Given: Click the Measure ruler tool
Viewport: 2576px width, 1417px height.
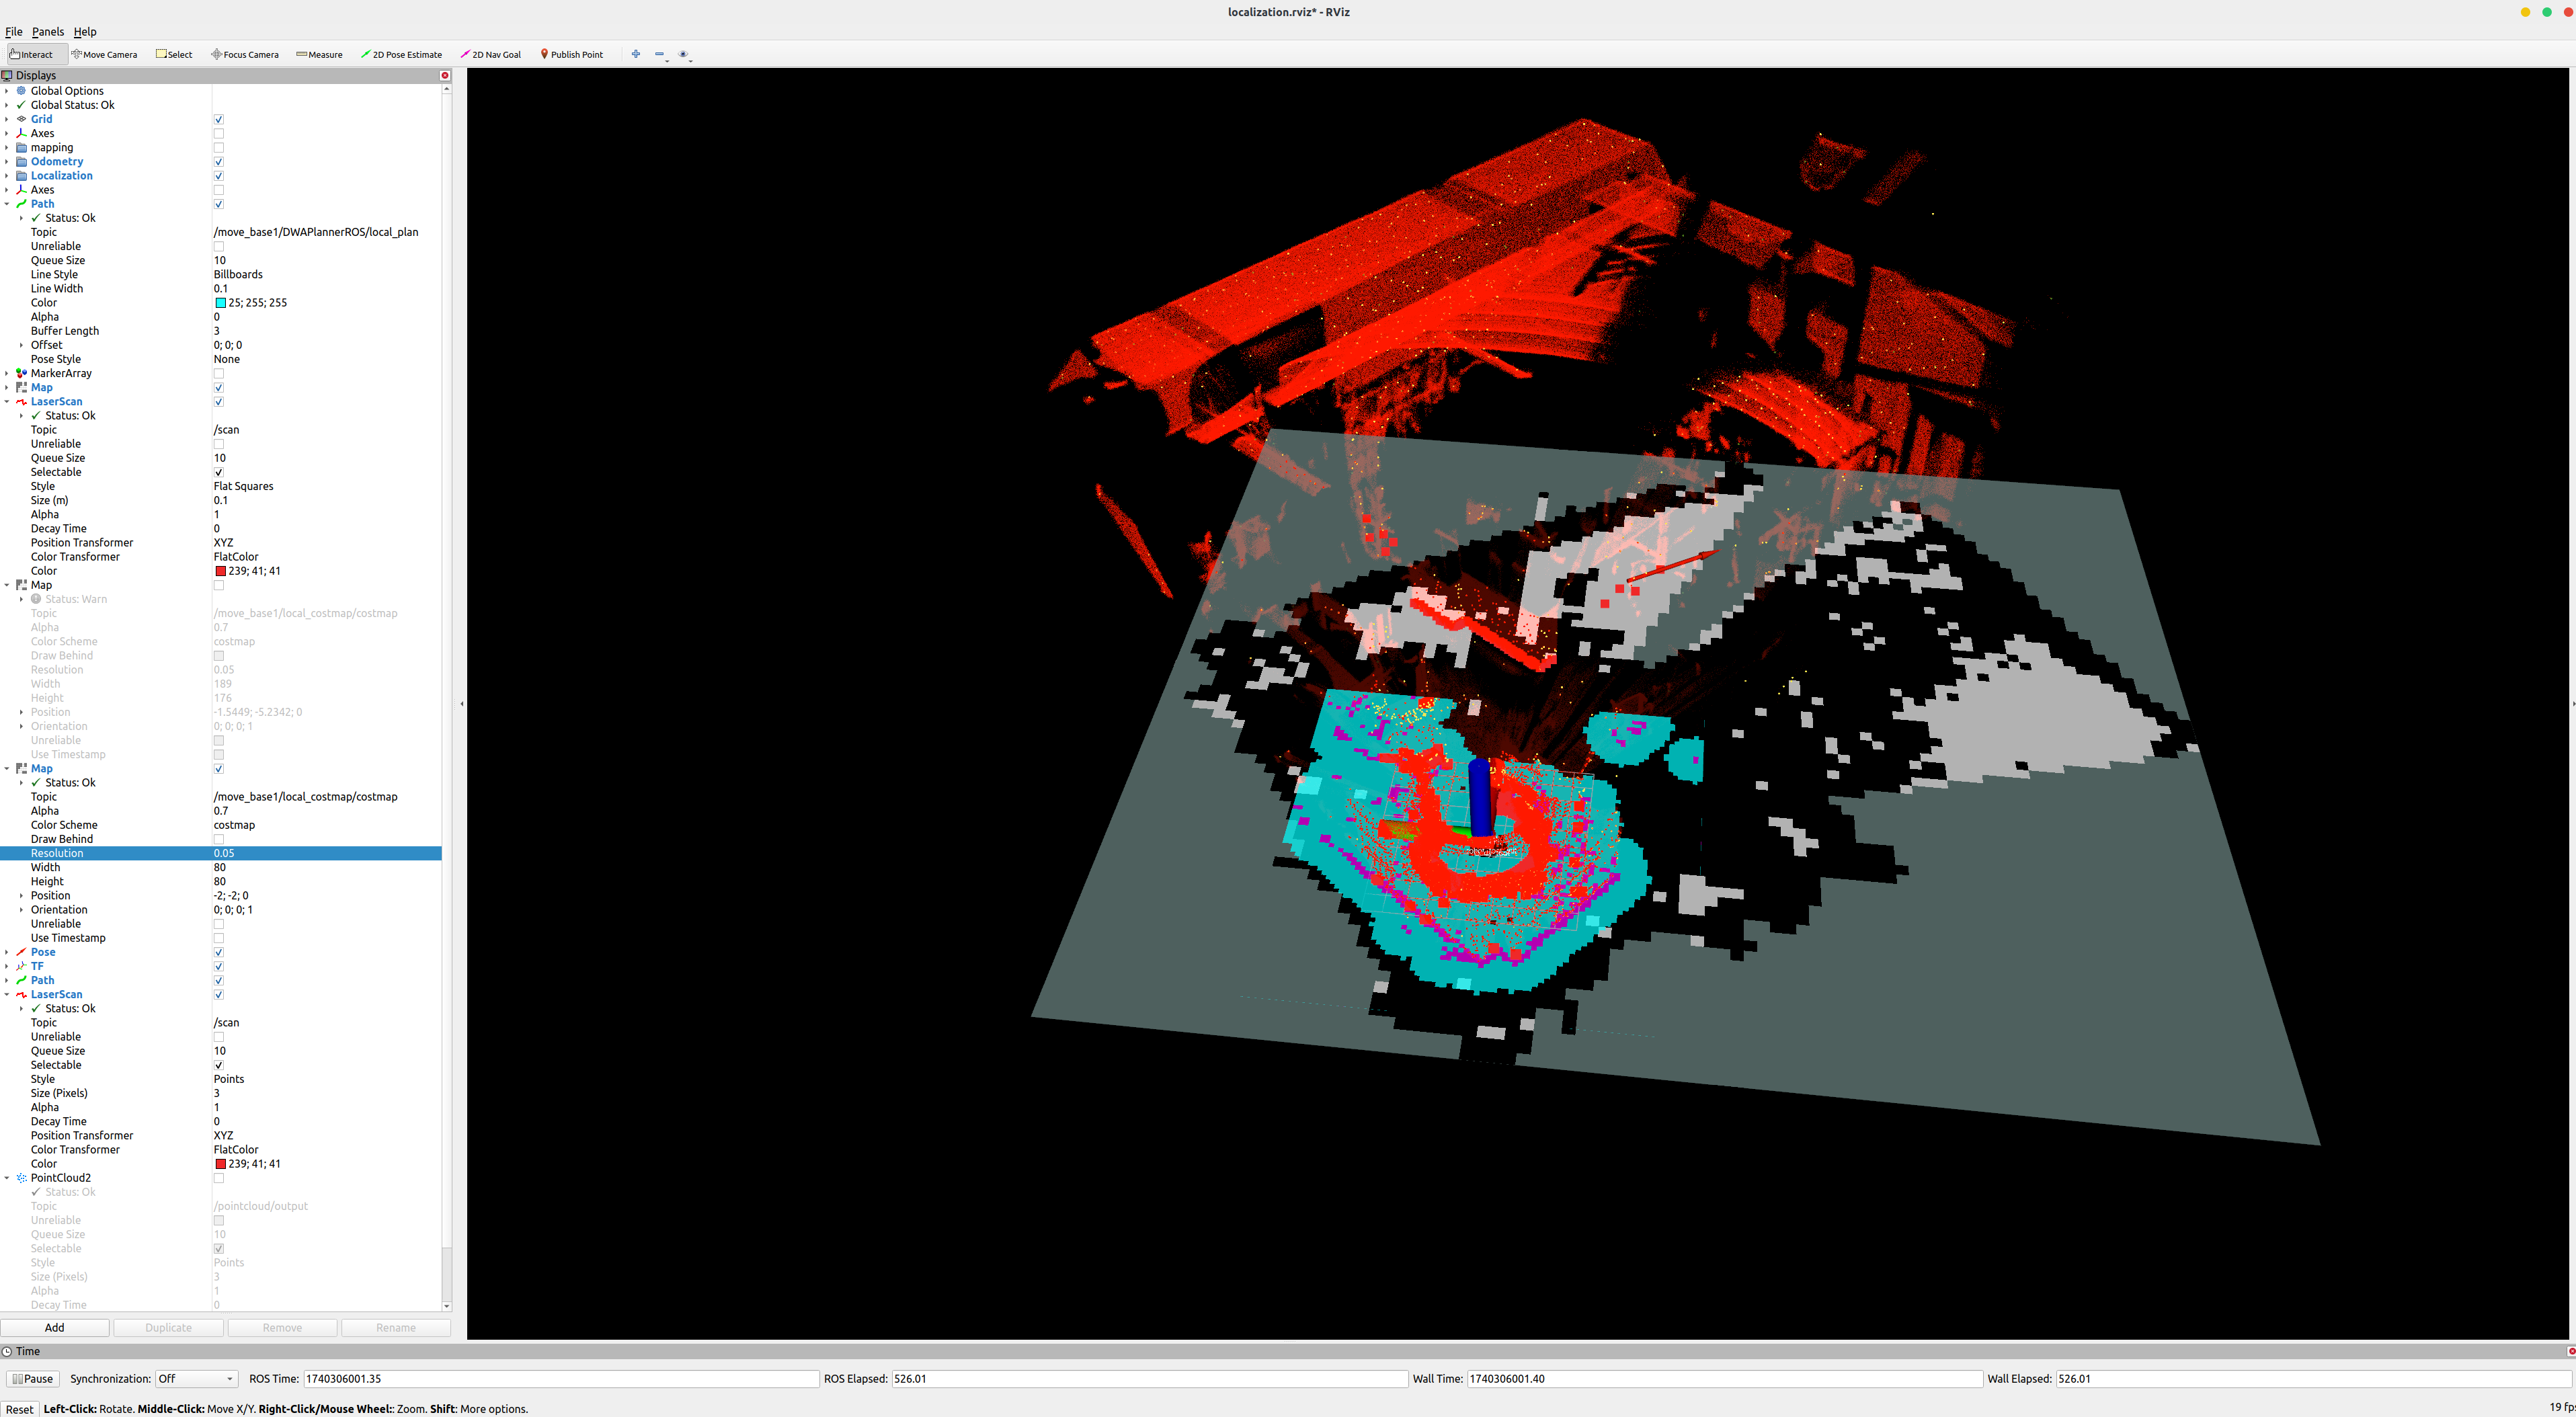Looking at the screenshot, I should click(319, 54).
